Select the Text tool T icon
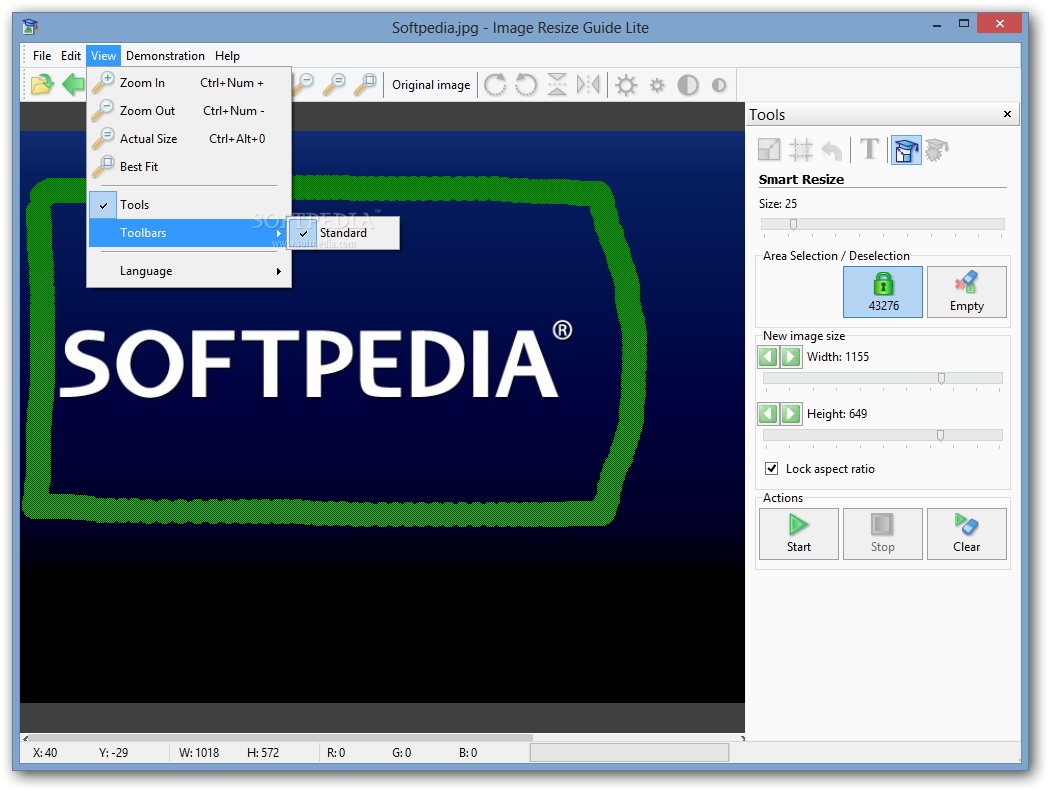Screen dimensions: 1049x791 (869, 149)
